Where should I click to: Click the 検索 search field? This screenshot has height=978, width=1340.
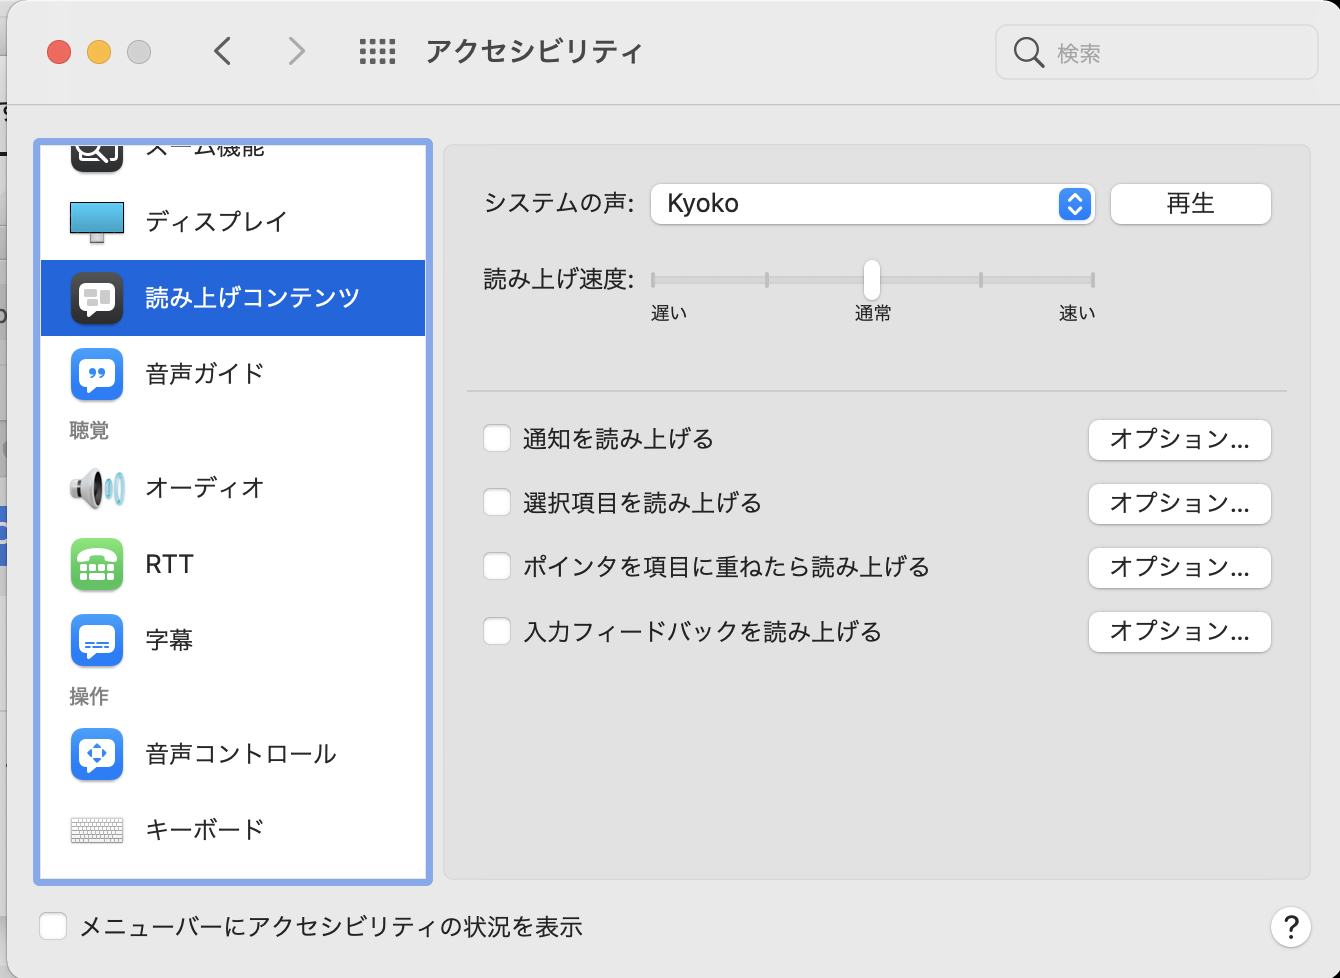tap(1170, 53)
